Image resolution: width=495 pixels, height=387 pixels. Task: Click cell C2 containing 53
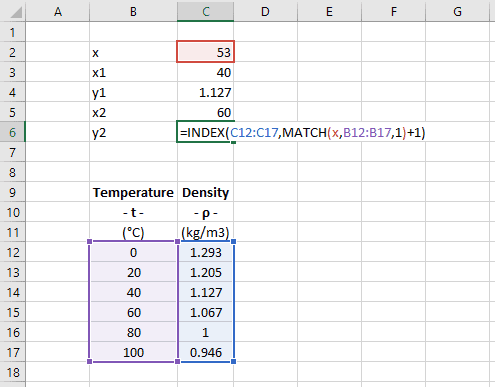click(x=205, y=52)
